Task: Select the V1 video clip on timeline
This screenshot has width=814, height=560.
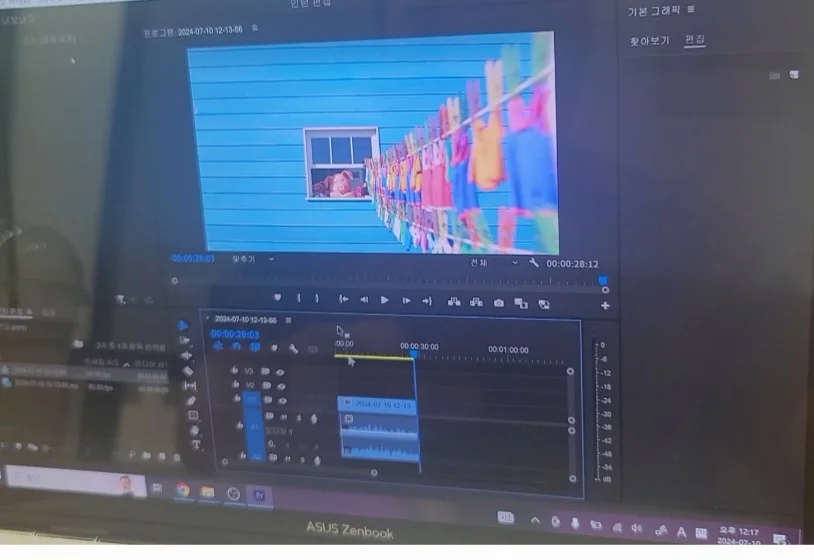Action: click(377, 404)
